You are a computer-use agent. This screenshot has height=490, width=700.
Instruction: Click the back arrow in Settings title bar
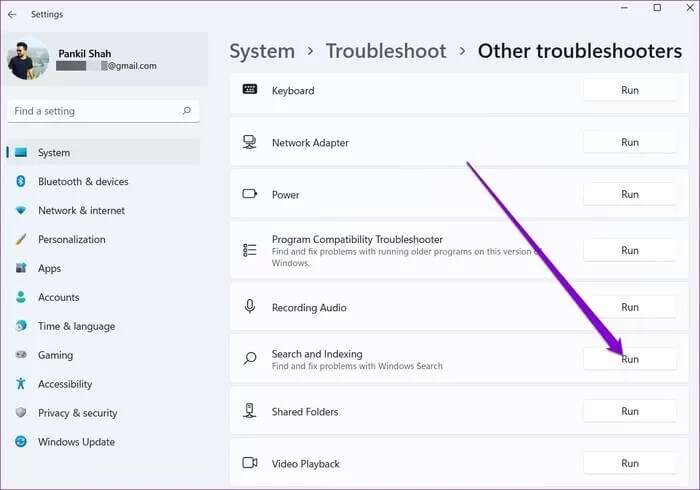(12, 14)
